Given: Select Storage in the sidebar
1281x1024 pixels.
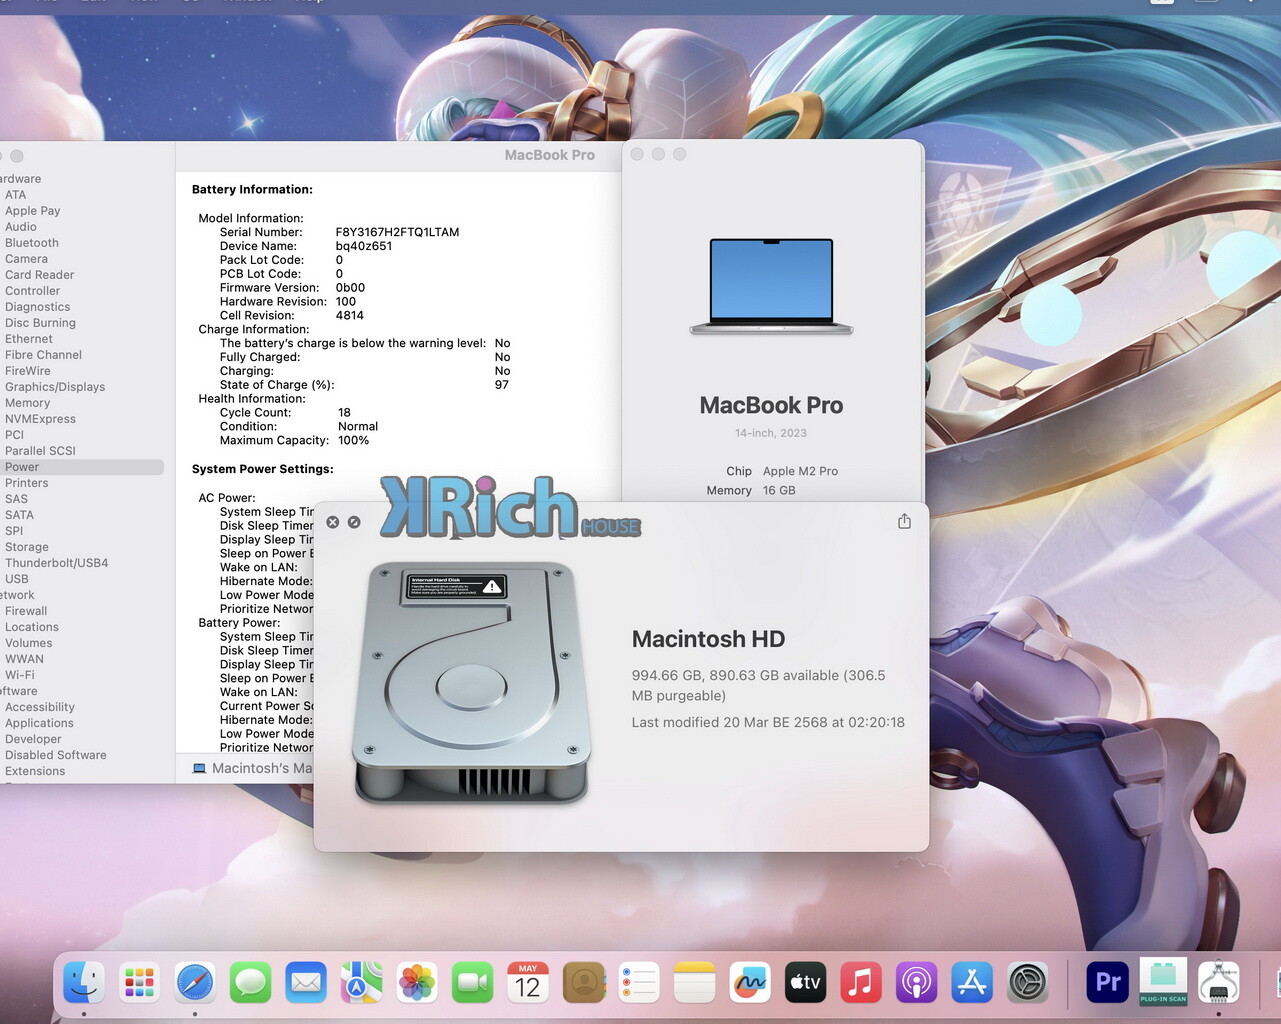Looking at the screenshot, I should click(27, 547).
